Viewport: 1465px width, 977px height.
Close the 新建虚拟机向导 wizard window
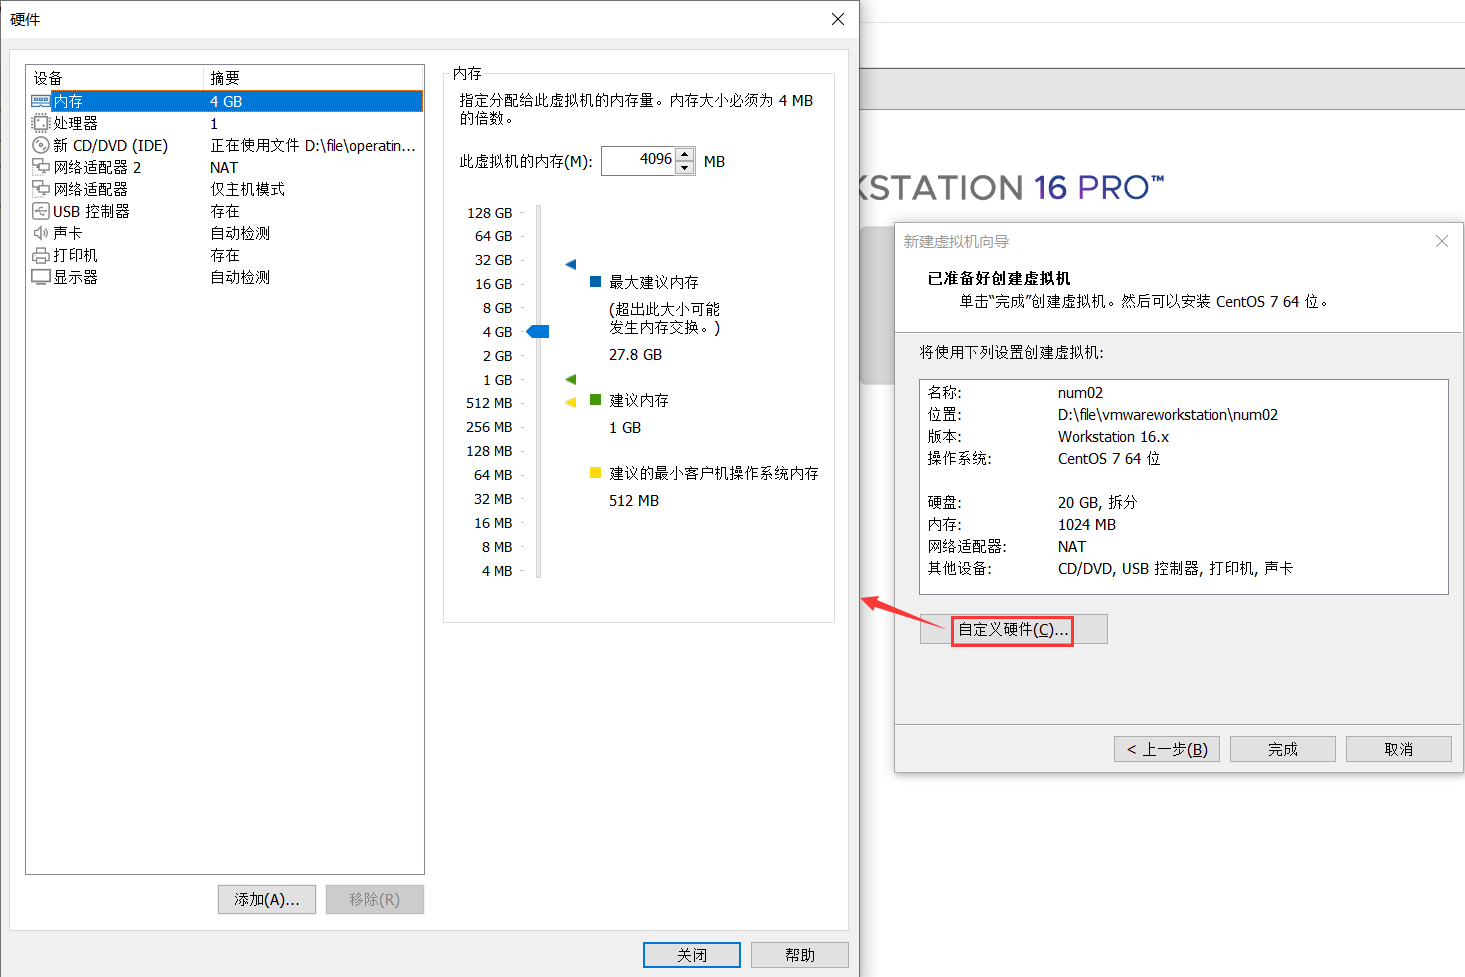pos(1442,241)
